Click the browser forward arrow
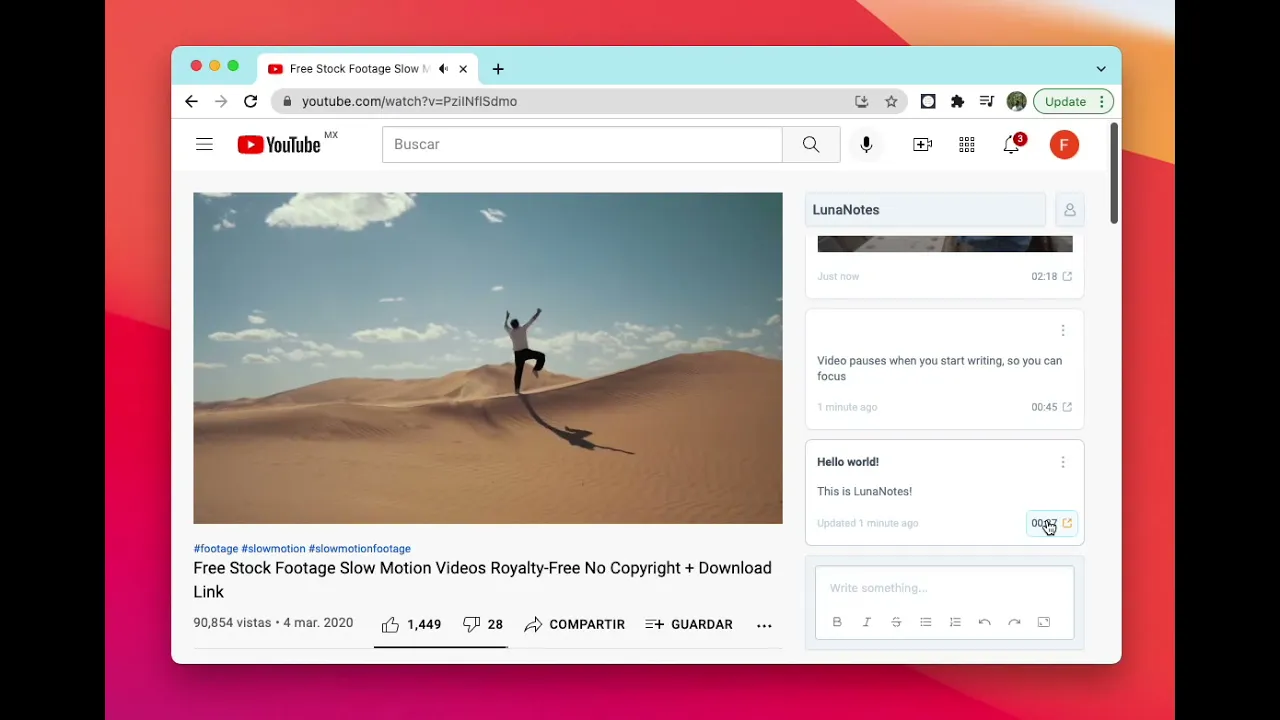This screenshot has width=1280, height=720. point(221,101)
